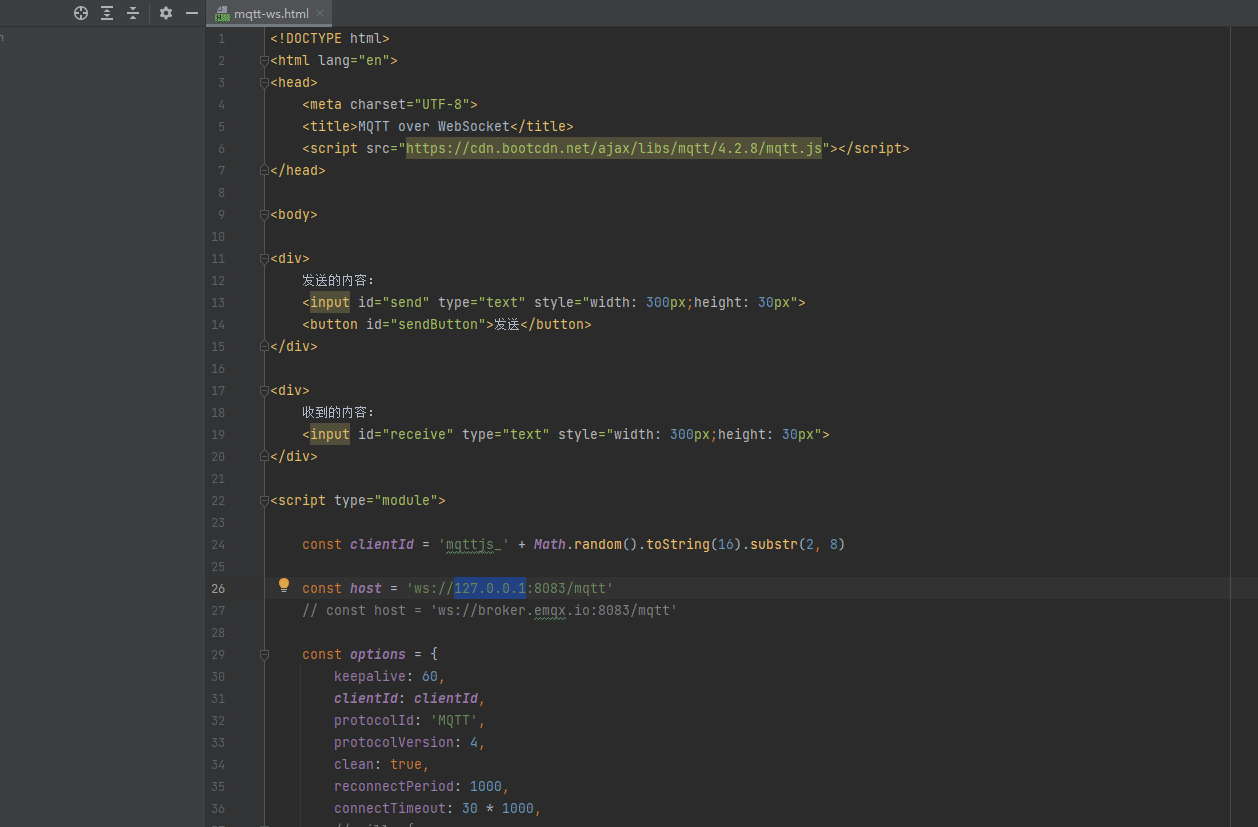Collapse the html tag fold at line 2
This screenshot has height=827, width=1258.
264,61
